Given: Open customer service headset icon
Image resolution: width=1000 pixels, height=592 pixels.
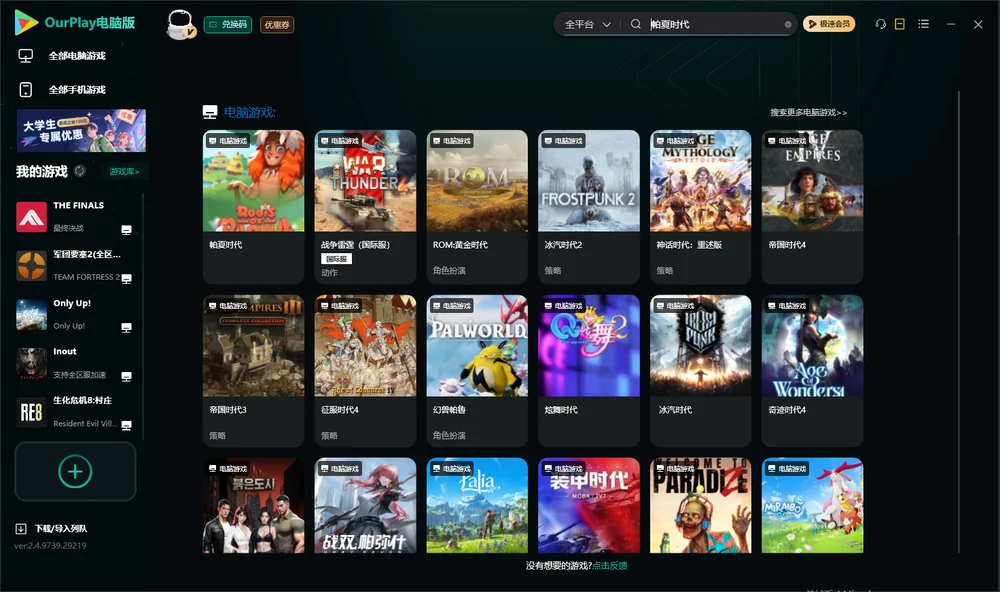Looking at the screenshot, I should pos(880,24).
